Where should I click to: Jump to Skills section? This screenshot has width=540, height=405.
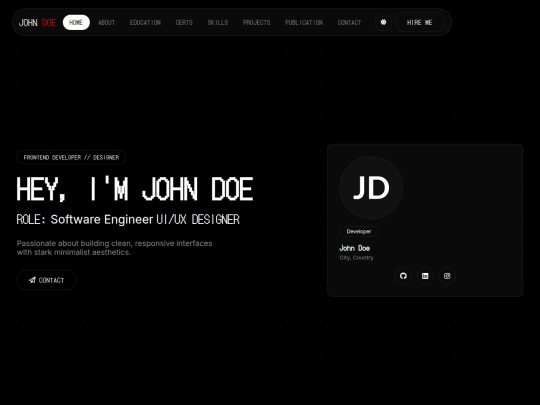point(218,22)
